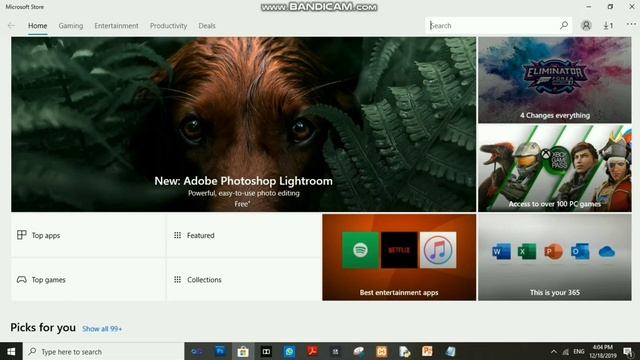Image resolution: width=640 pixels, height=360 pixels.
Task: Click the Outlook icon
Action: tap(580, 251)
